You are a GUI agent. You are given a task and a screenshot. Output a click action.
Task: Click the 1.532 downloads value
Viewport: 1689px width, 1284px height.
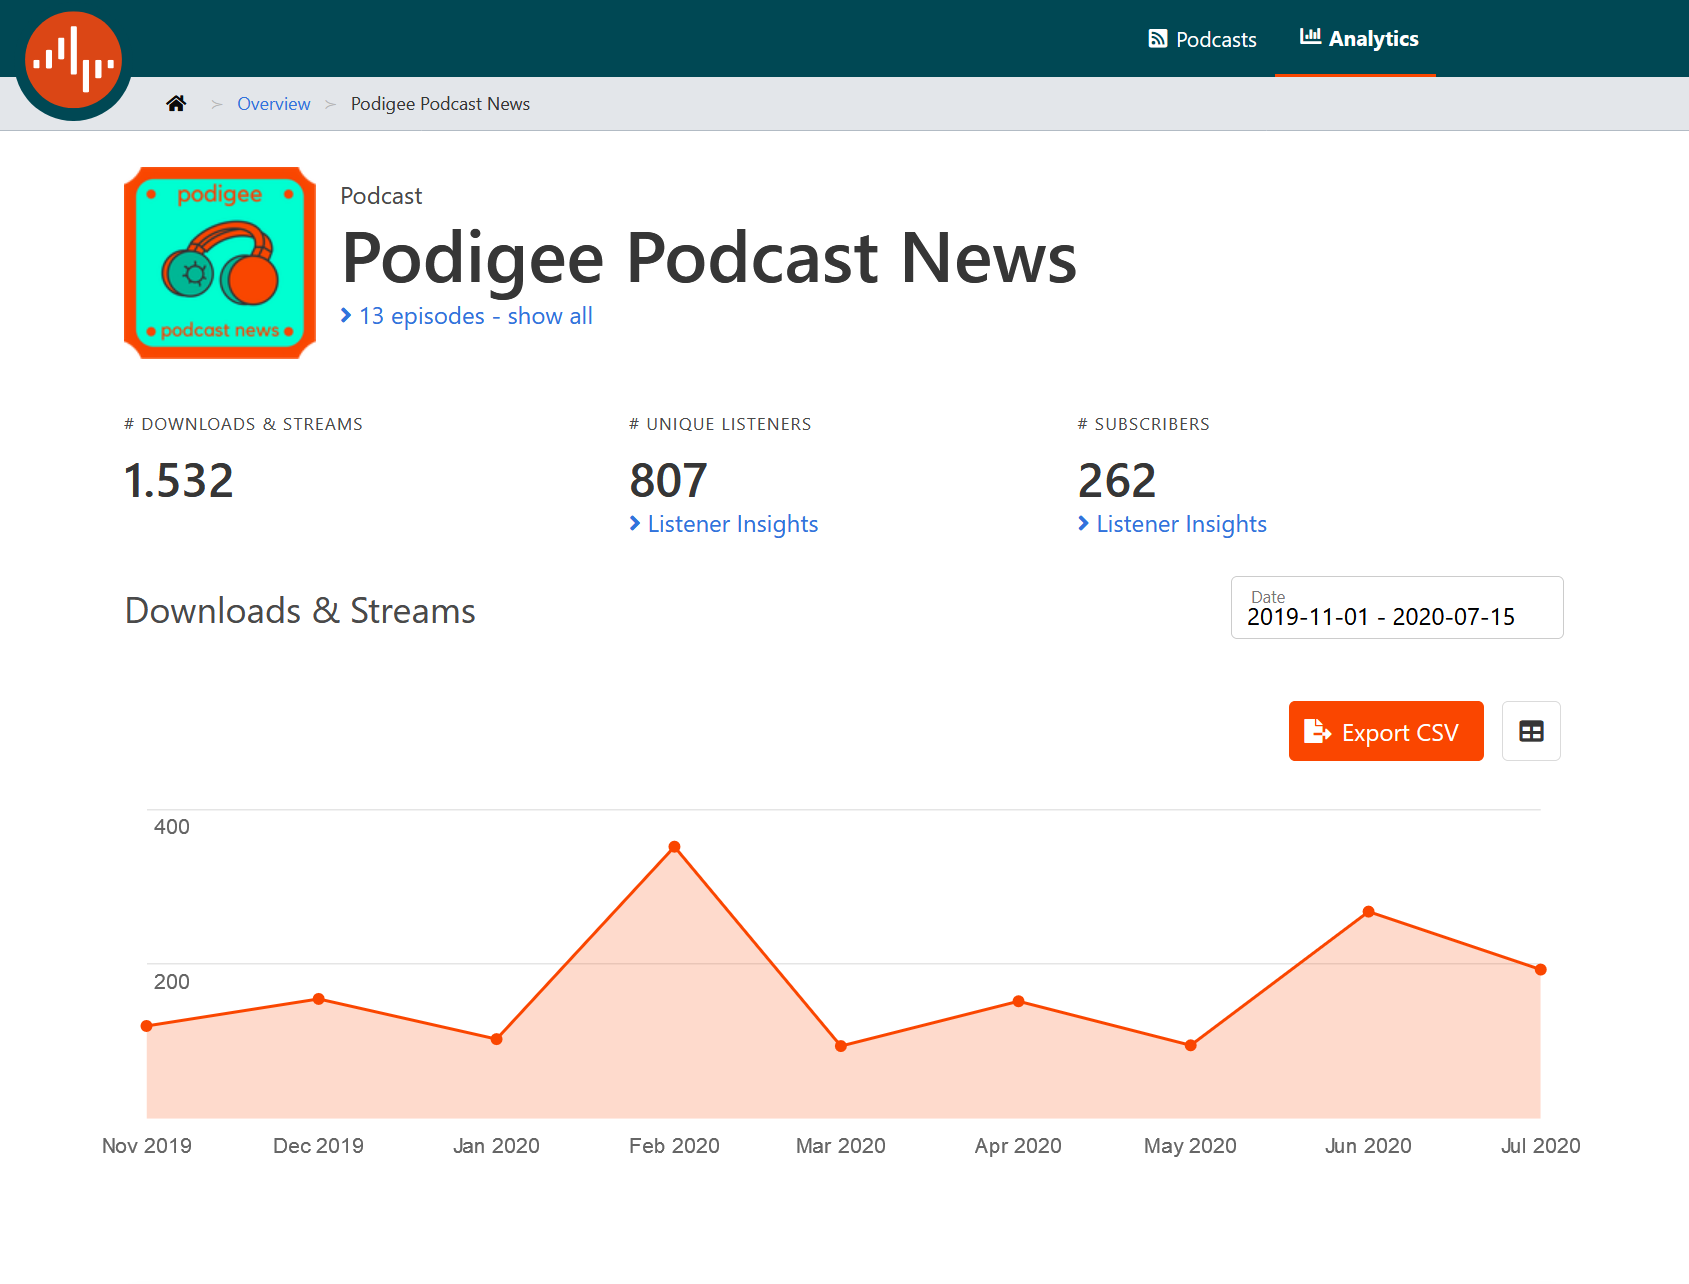(179, 481)
